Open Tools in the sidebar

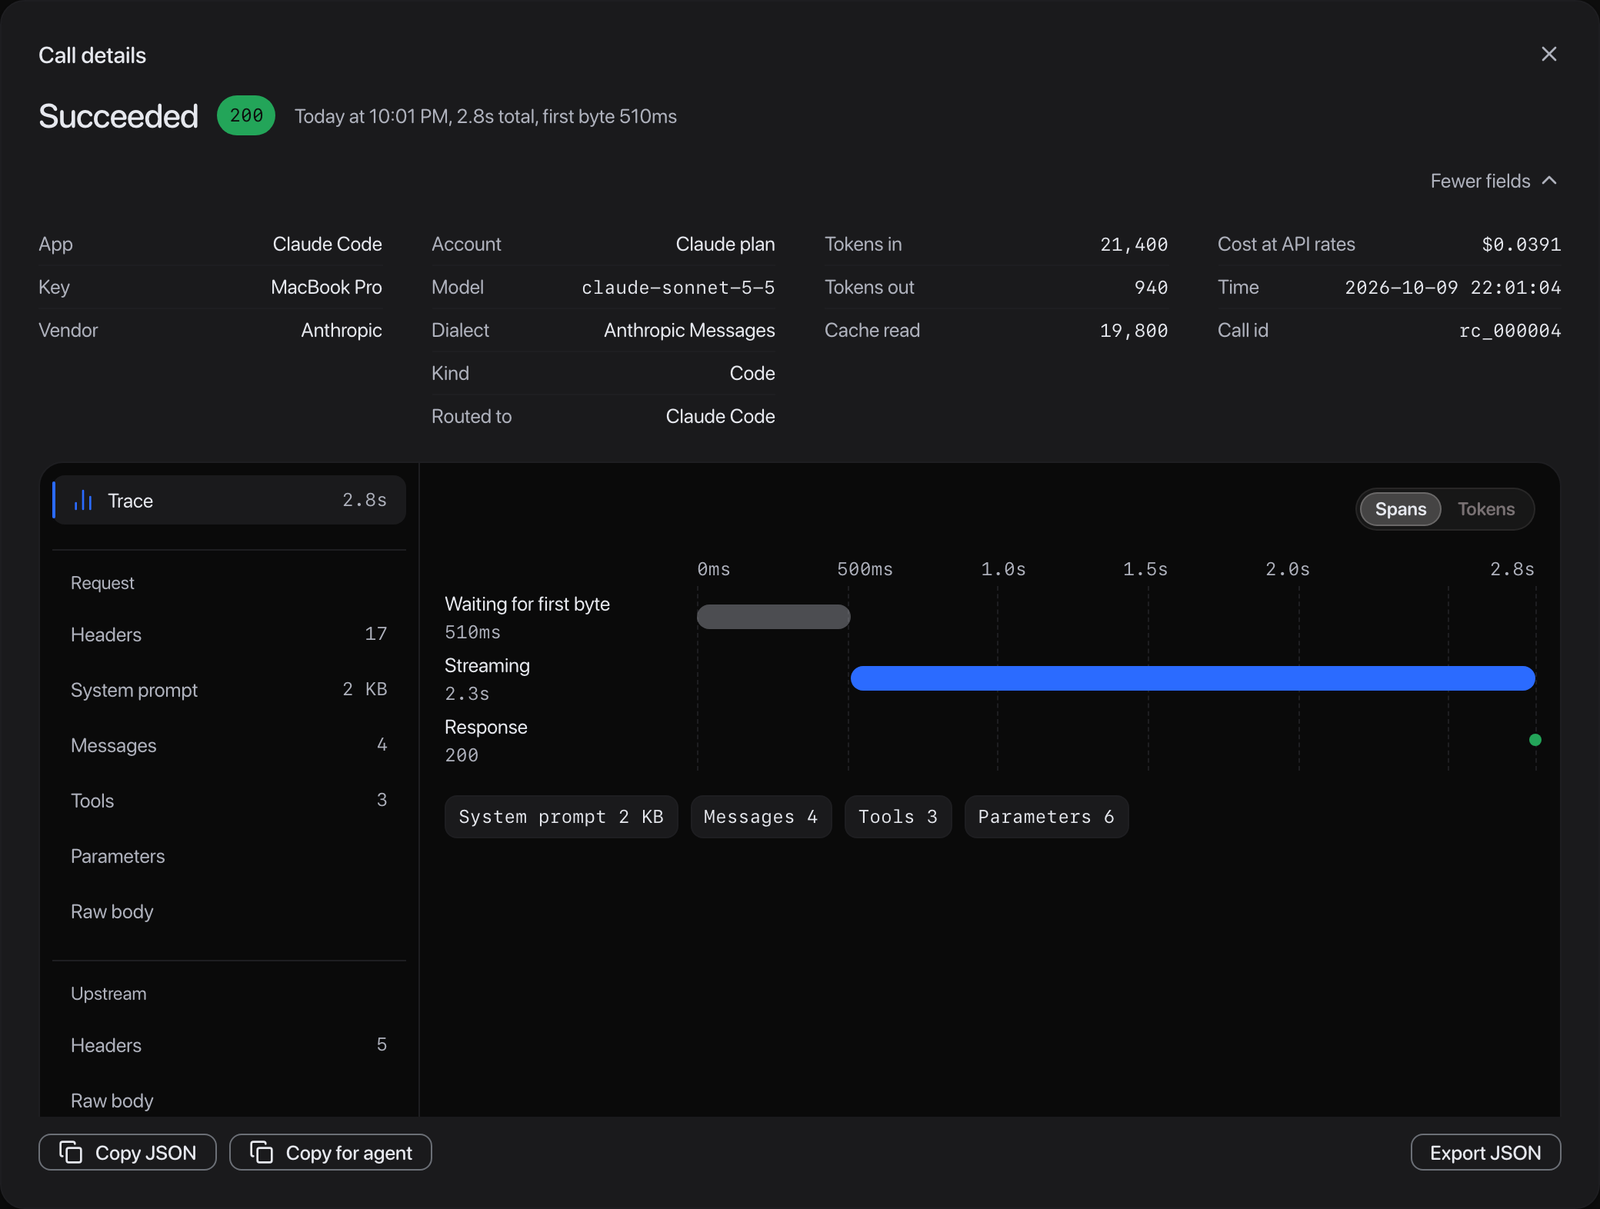click(x=229, y=800)
